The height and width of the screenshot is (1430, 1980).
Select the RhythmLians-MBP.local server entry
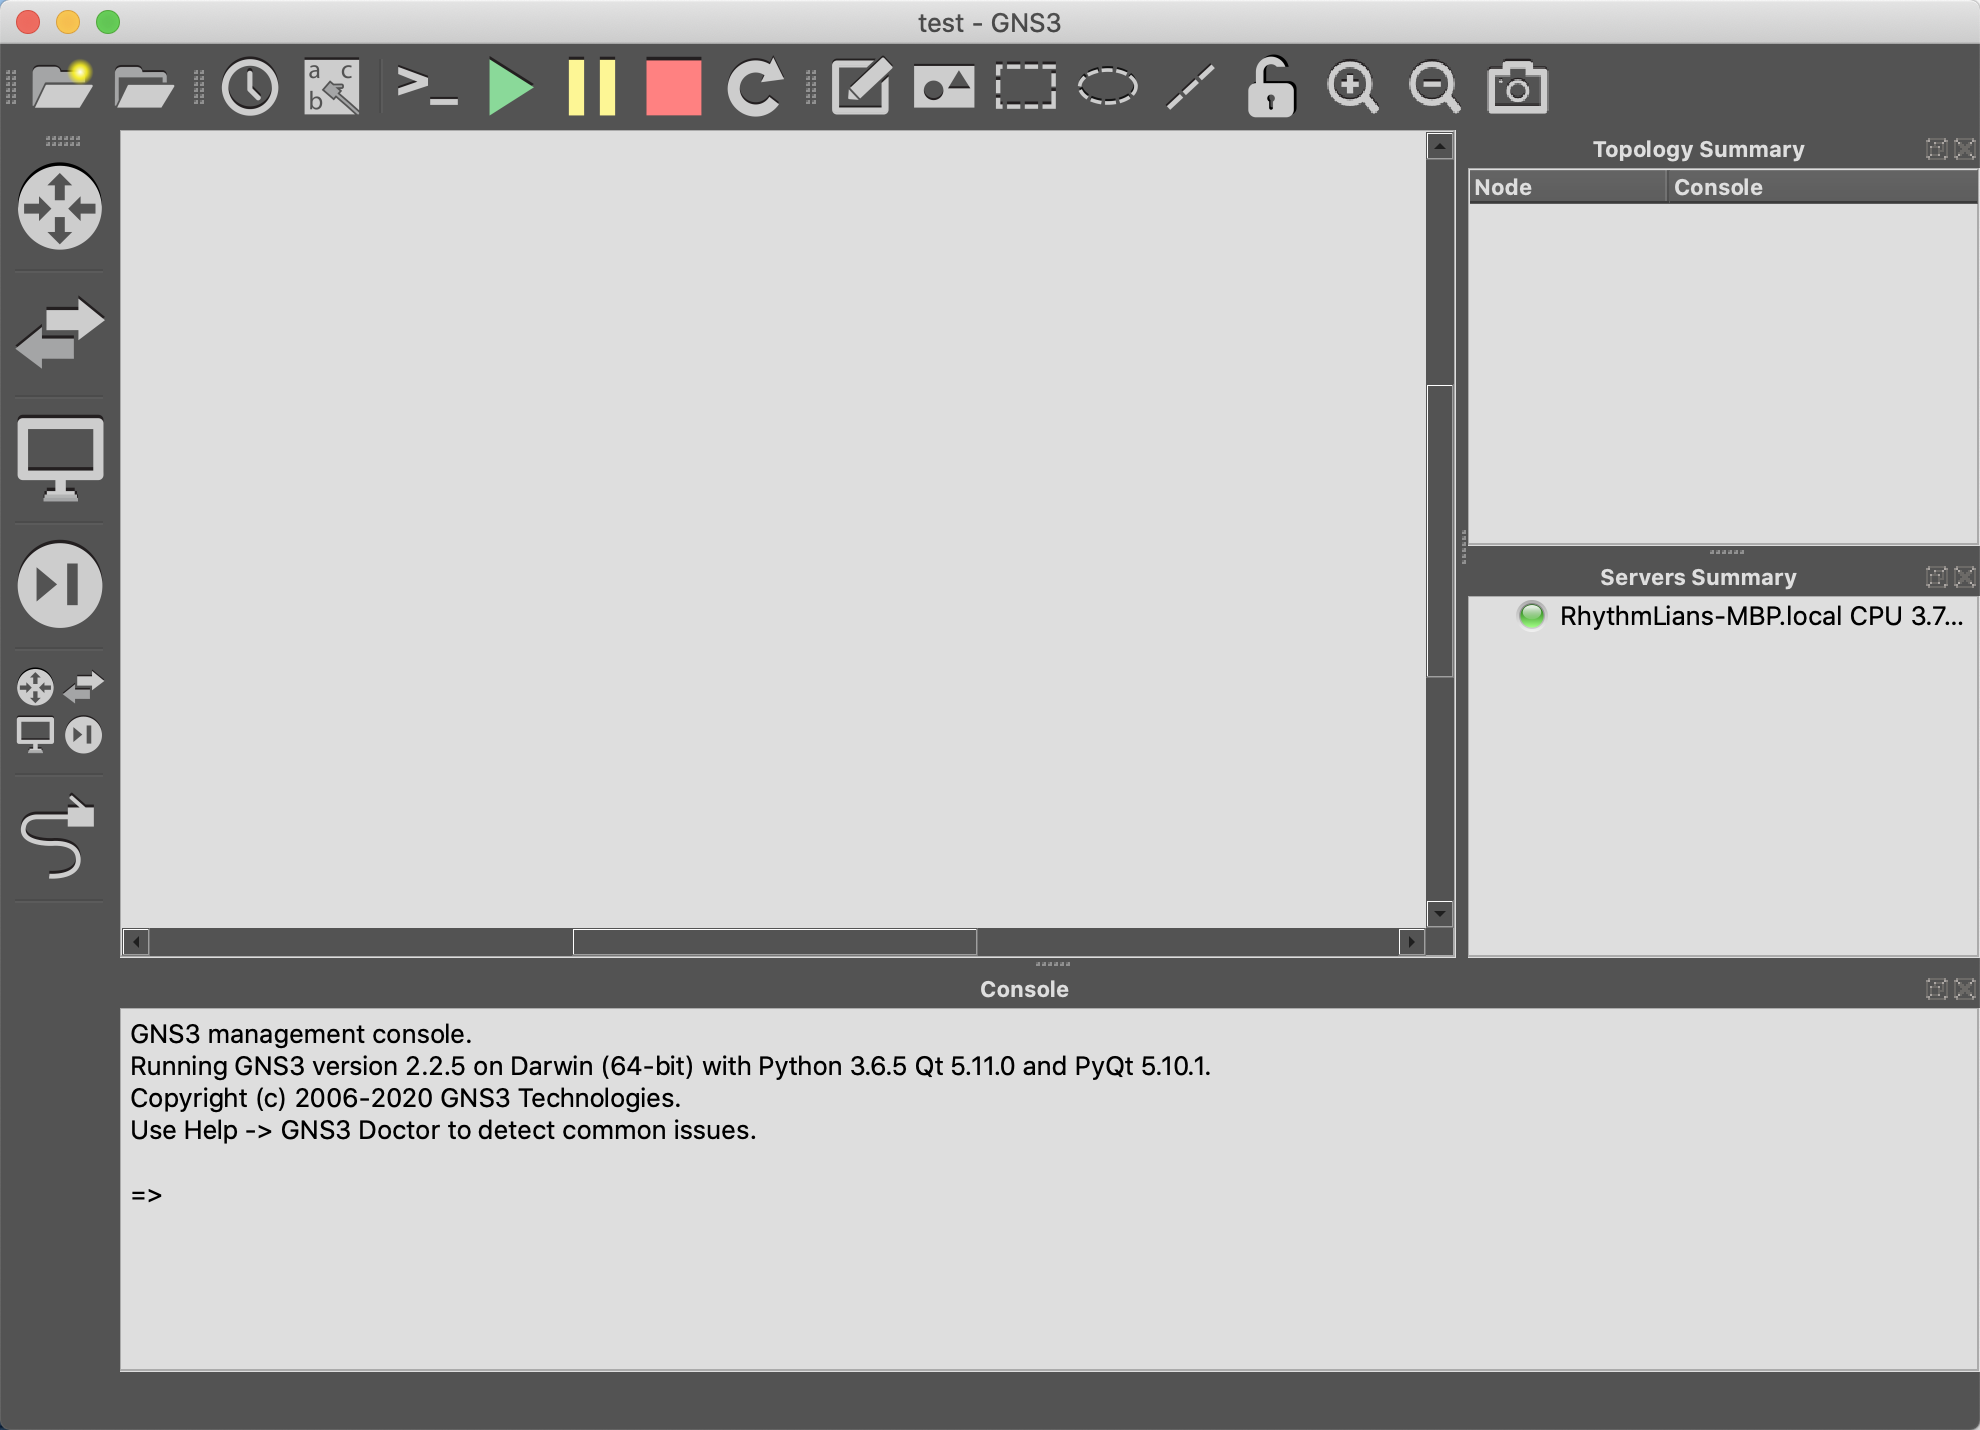point(1758,616)
